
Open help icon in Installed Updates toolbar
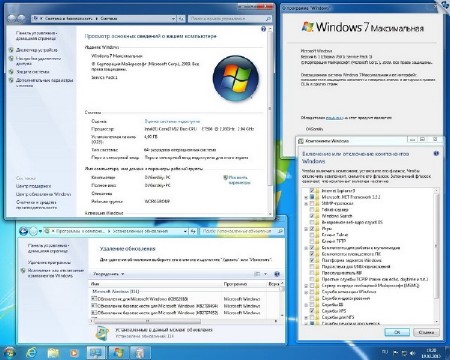pyautogui.click(x=277, y=274)
